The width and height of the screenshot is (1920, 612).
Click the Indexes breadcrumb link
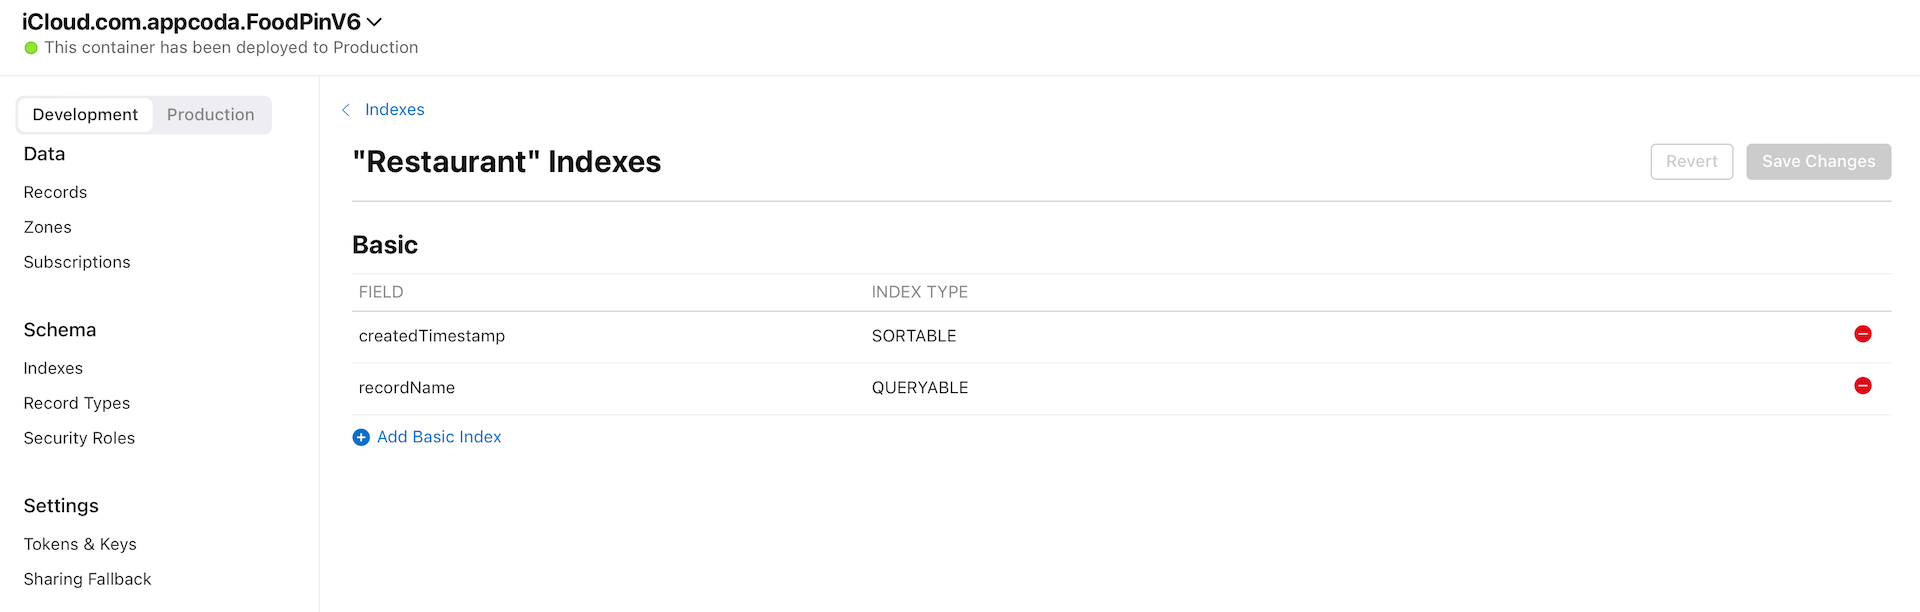click(x=395, y=110)
